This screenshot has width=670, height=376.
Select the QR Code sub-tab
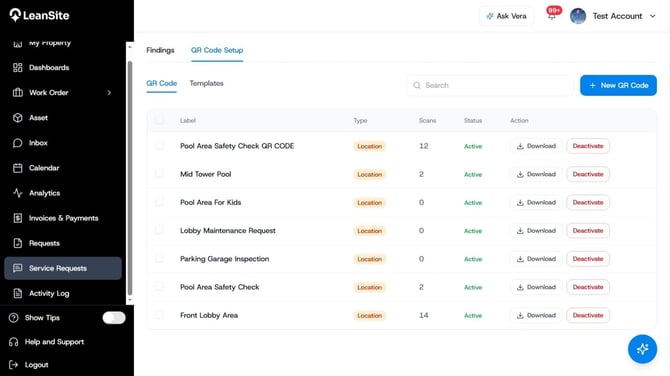tap(162, 83)
